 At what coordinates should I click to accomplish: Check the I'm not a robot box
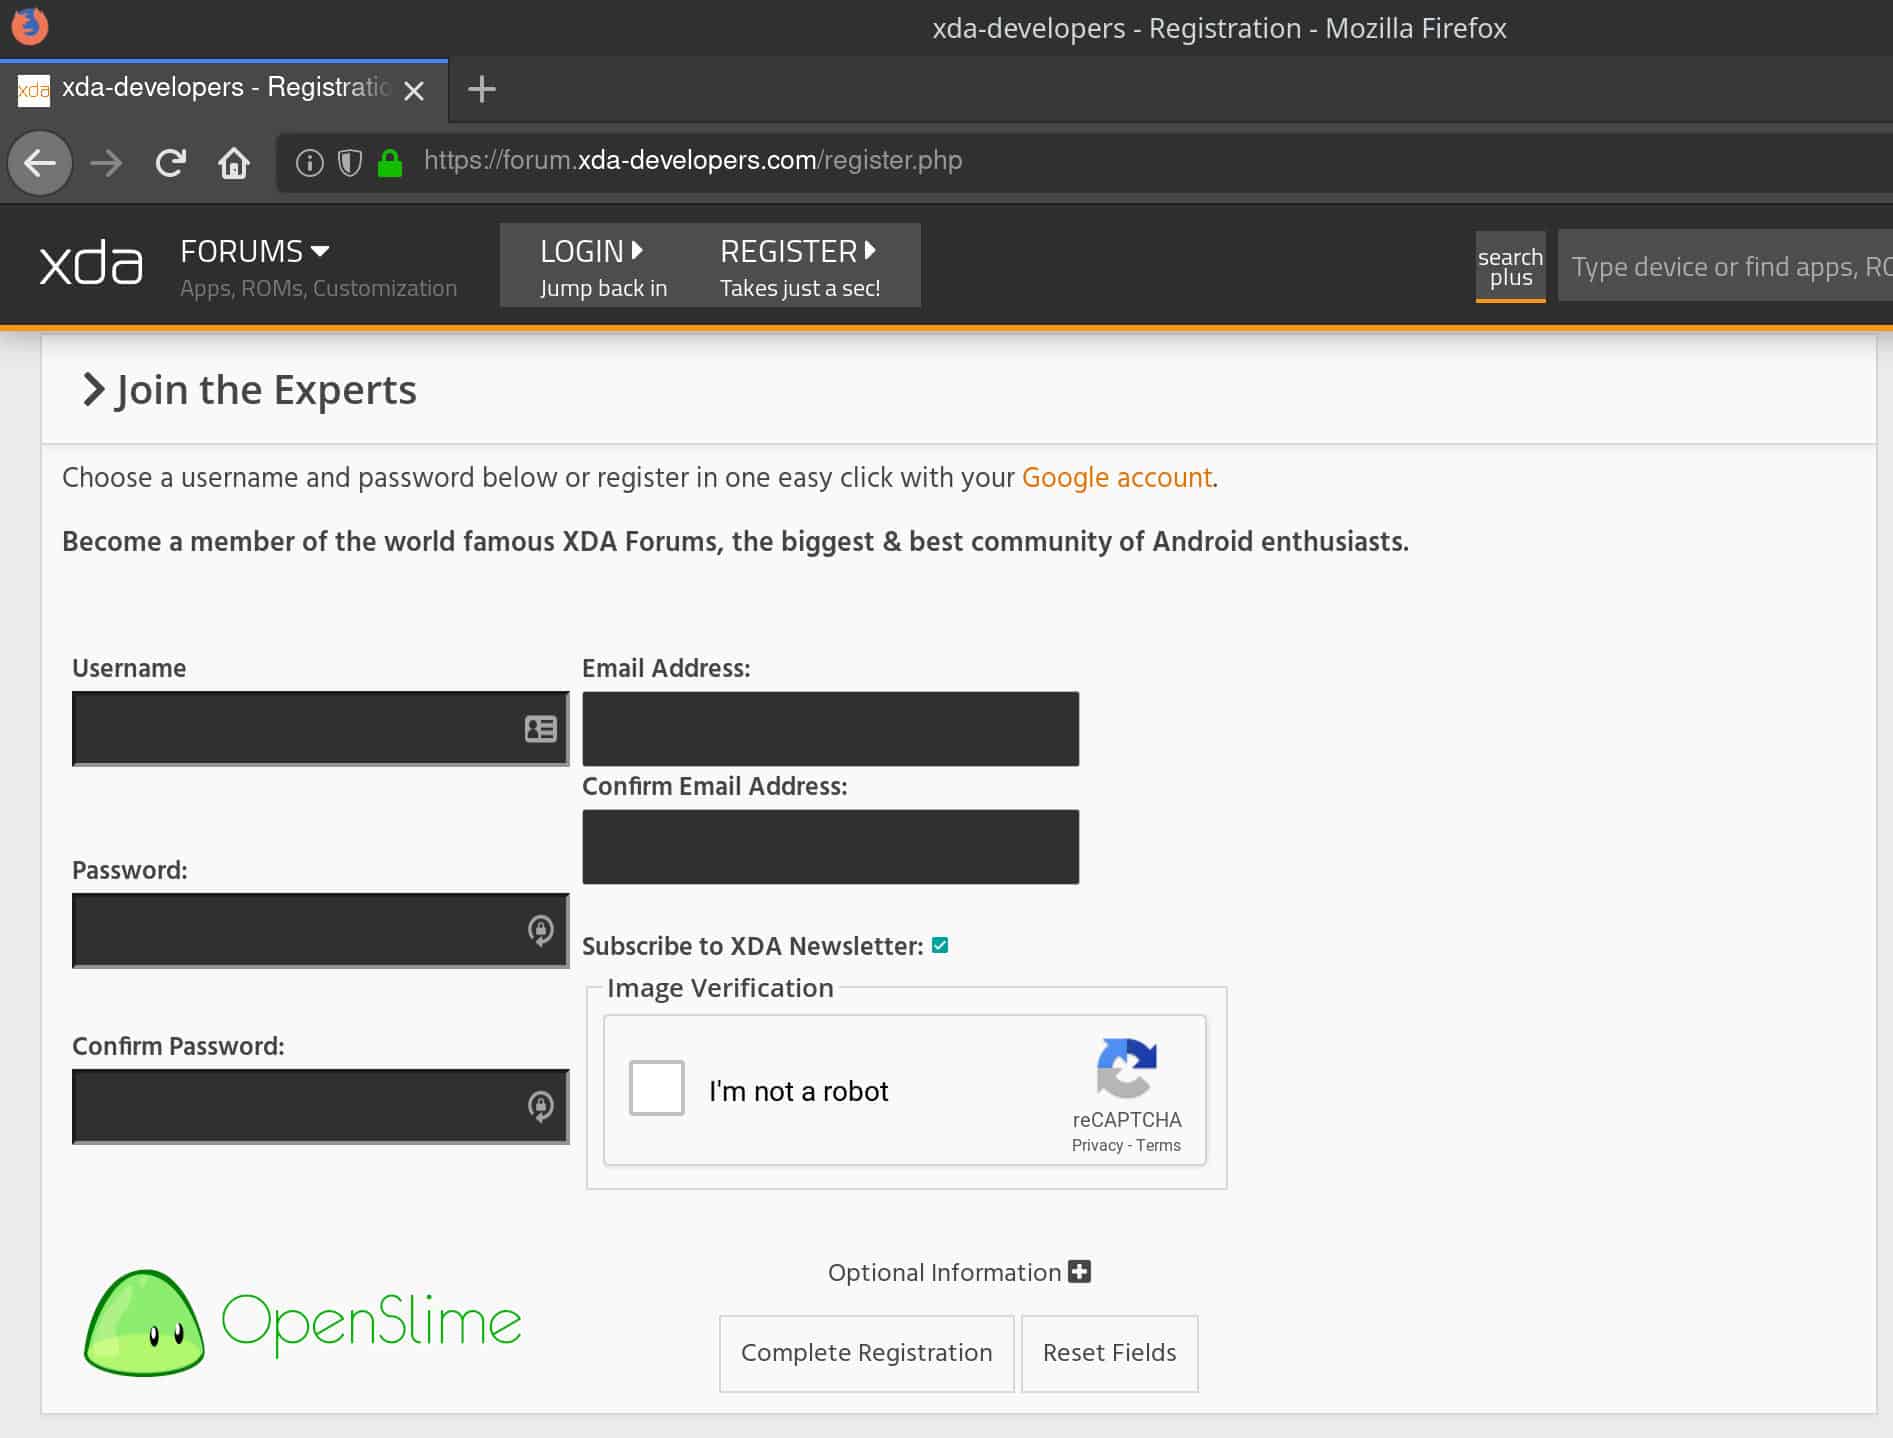point(656,1088)
